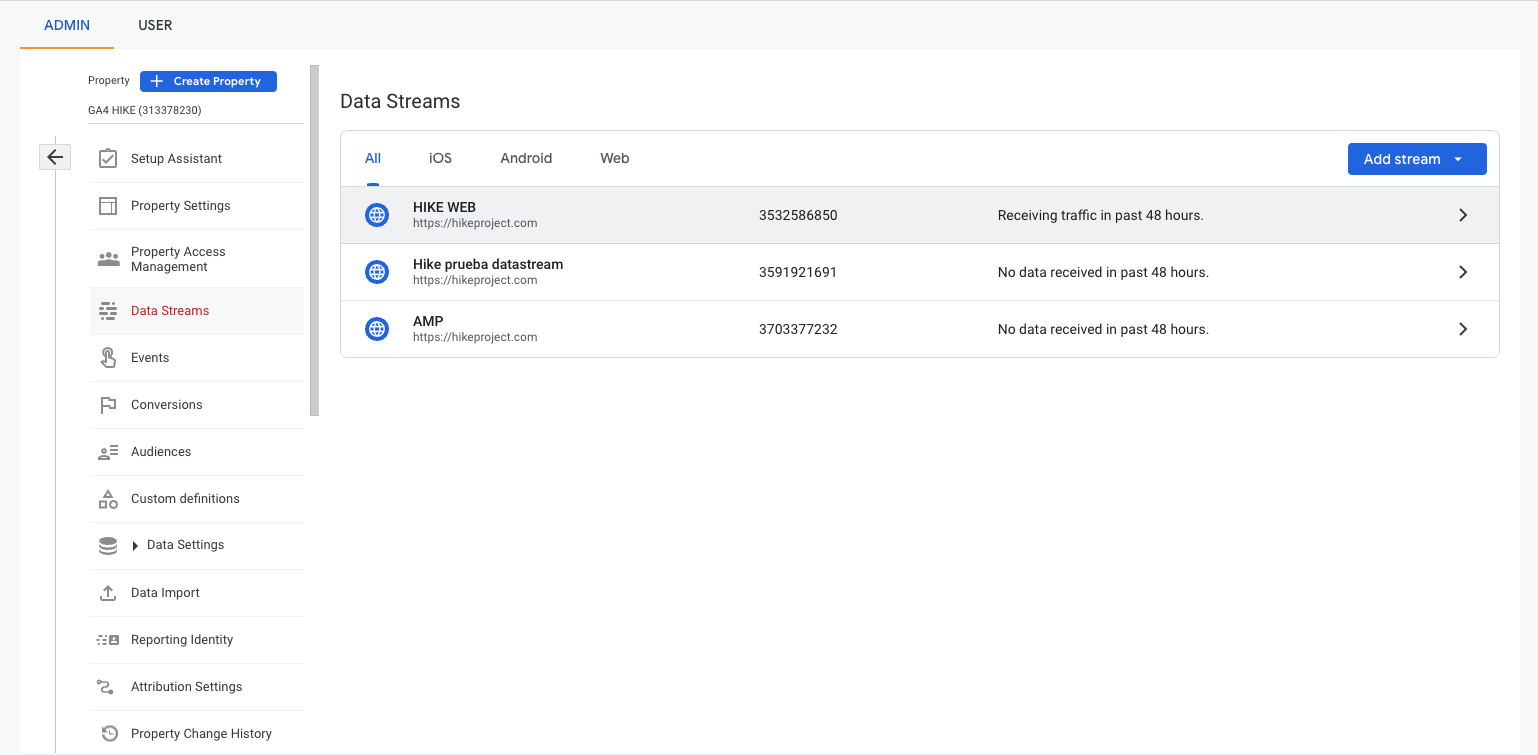Screen dimensions: 1538x755
Task: Switch to the USER tab
Action: (155, 25)
